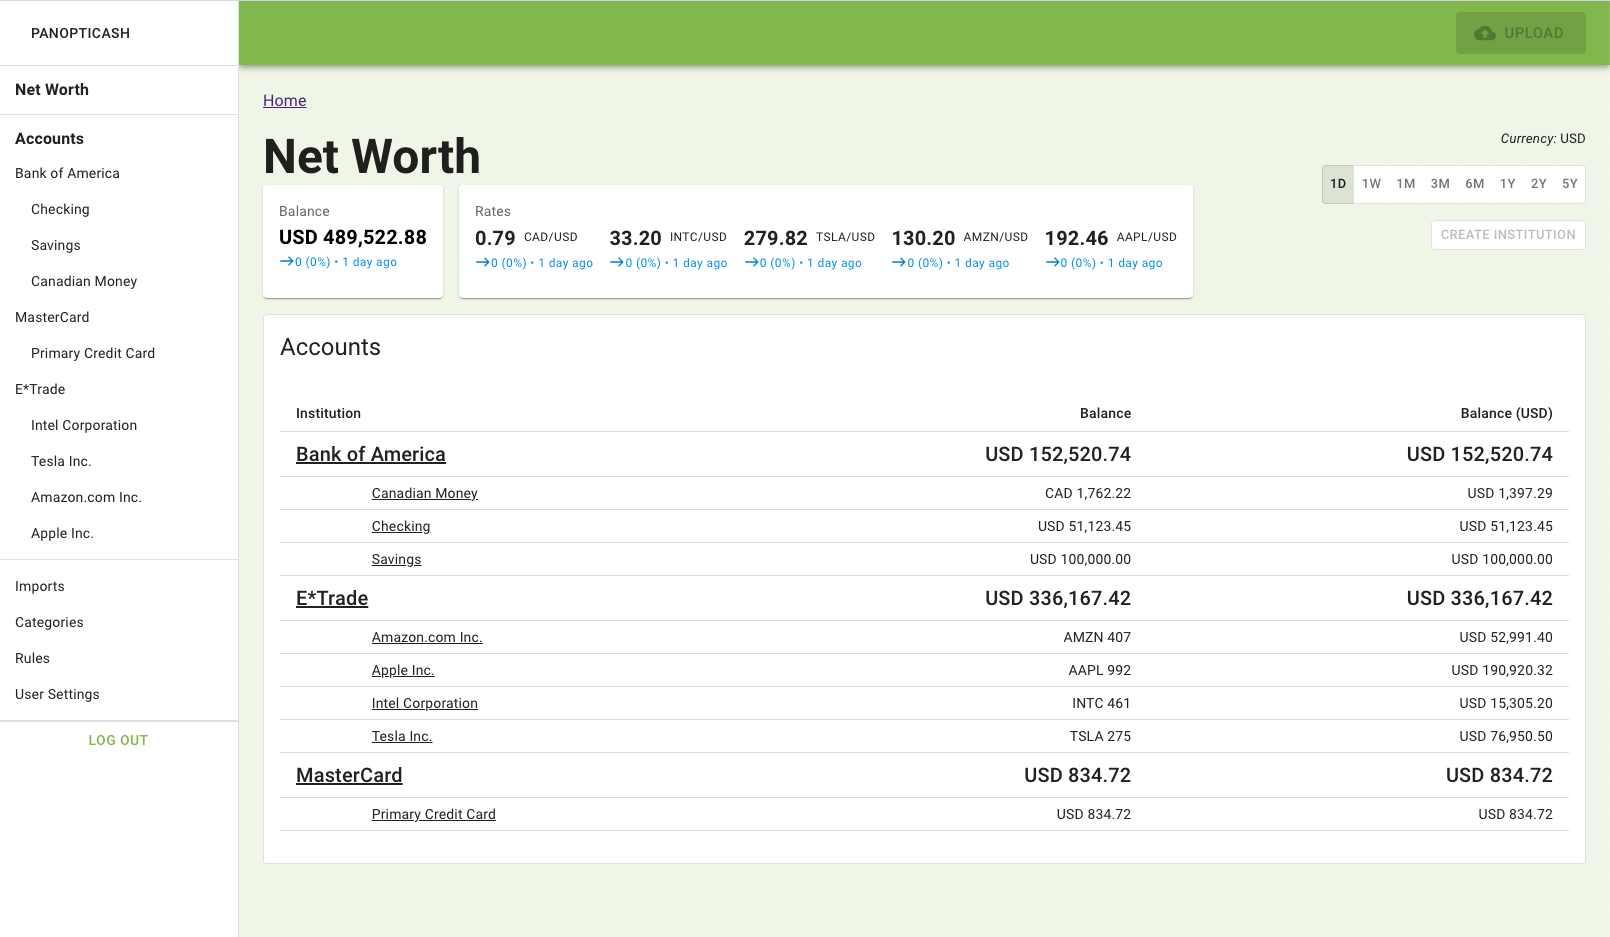Open MasterCard institution link in table
The width and height of the screenshot is (1610, 937).
tap(349, 775)
